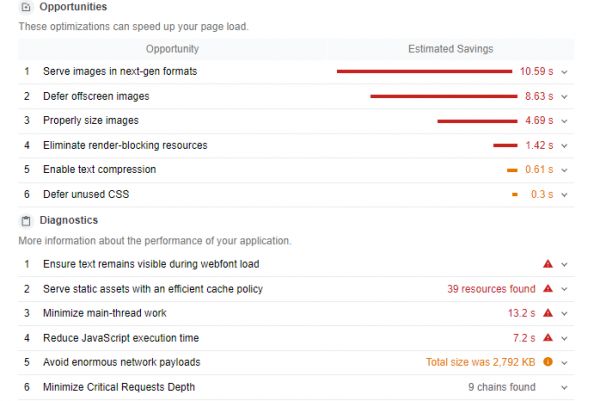
Task: Click the 8.63 s savings bar
Action: coord(444,96)
